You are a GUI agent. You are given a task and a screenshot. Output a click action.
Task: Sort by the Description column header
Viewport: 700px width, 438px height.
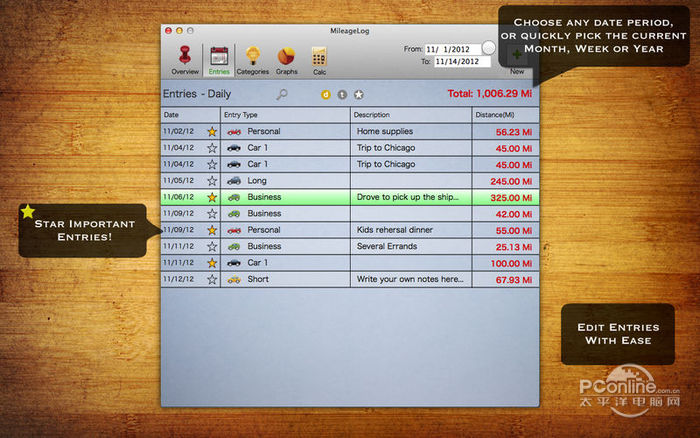pos(411,115)
